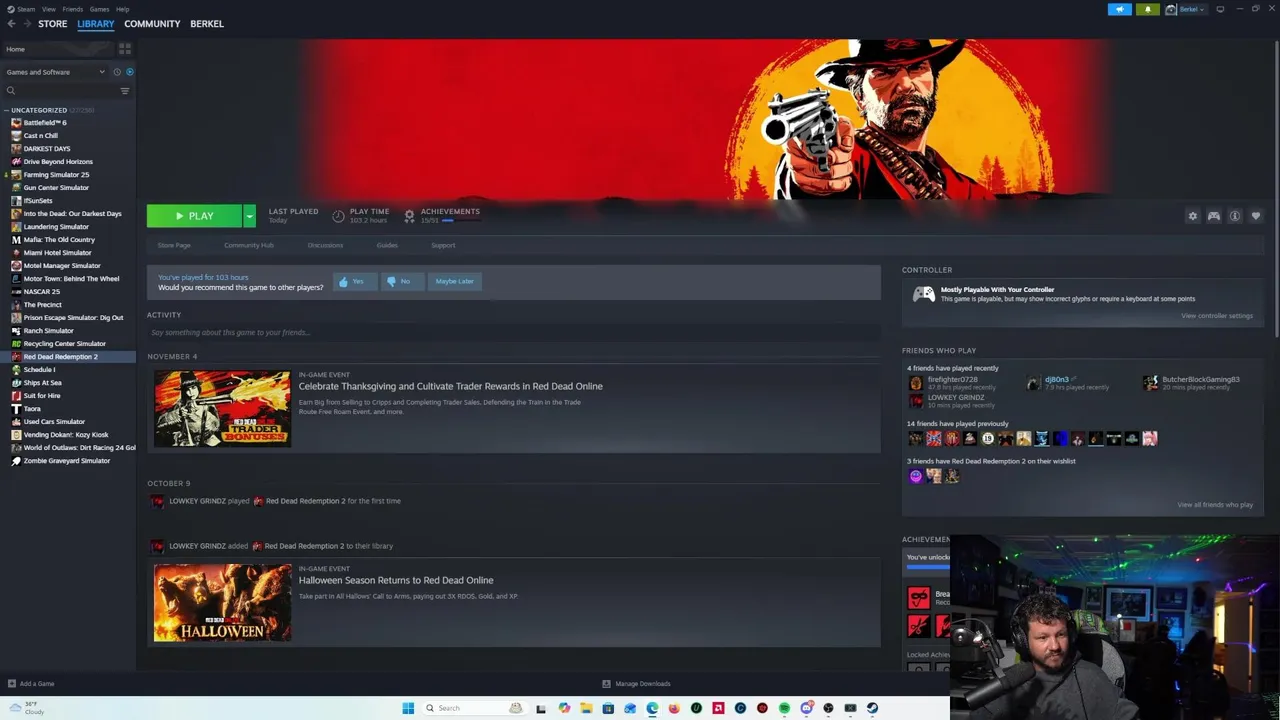The width and height of the screenshot is (1280, 720).
Task: Open the Windows Start button
Action: (408, 708)
